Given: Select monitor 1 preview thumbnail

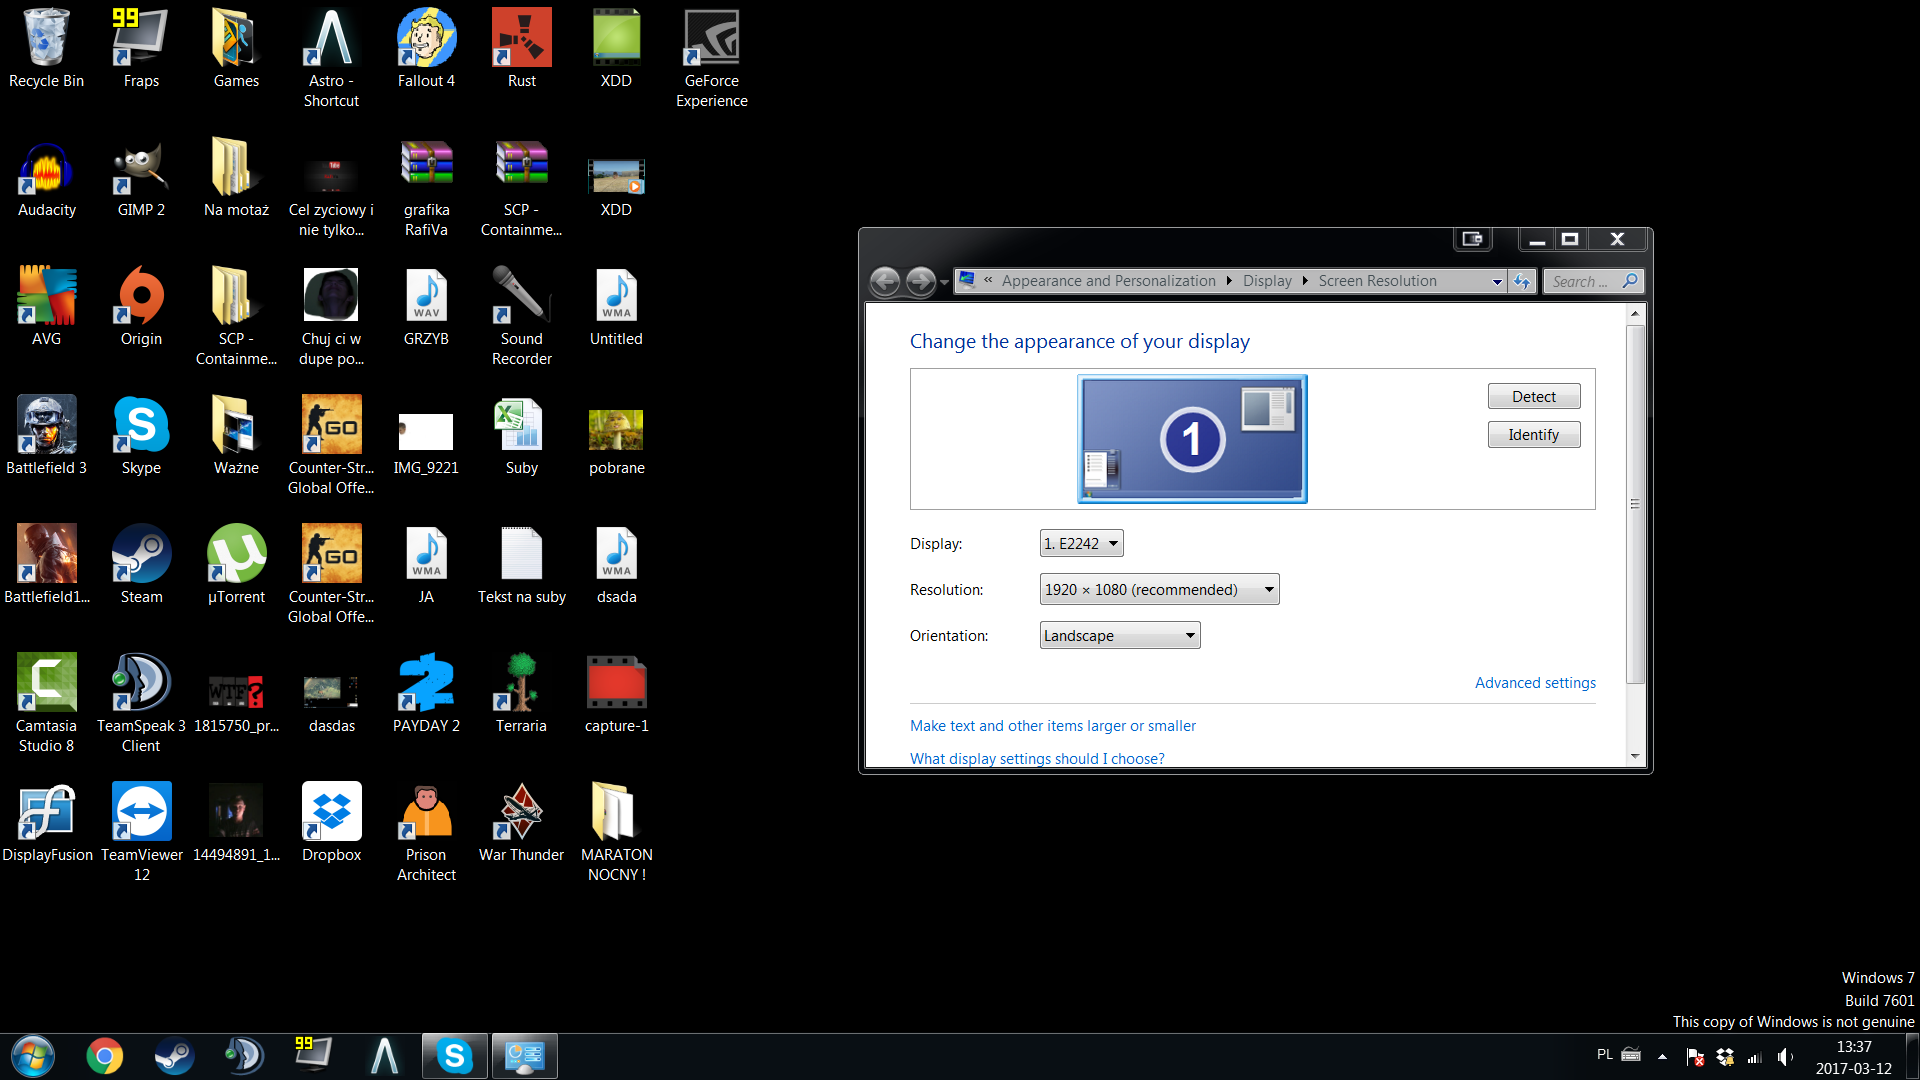Looking at the screenshot, I should coord(1191,439).
